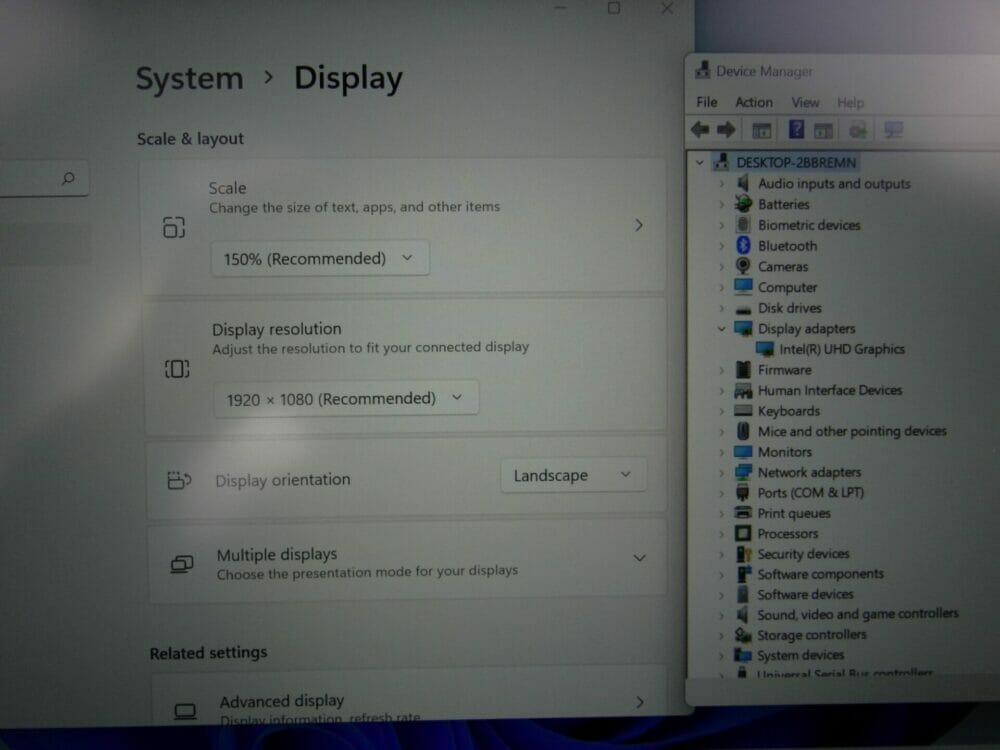This screenshot has height=750, width=1000.
Task: Expand the Monitors tree node arrow
Action: pos(721,452)
